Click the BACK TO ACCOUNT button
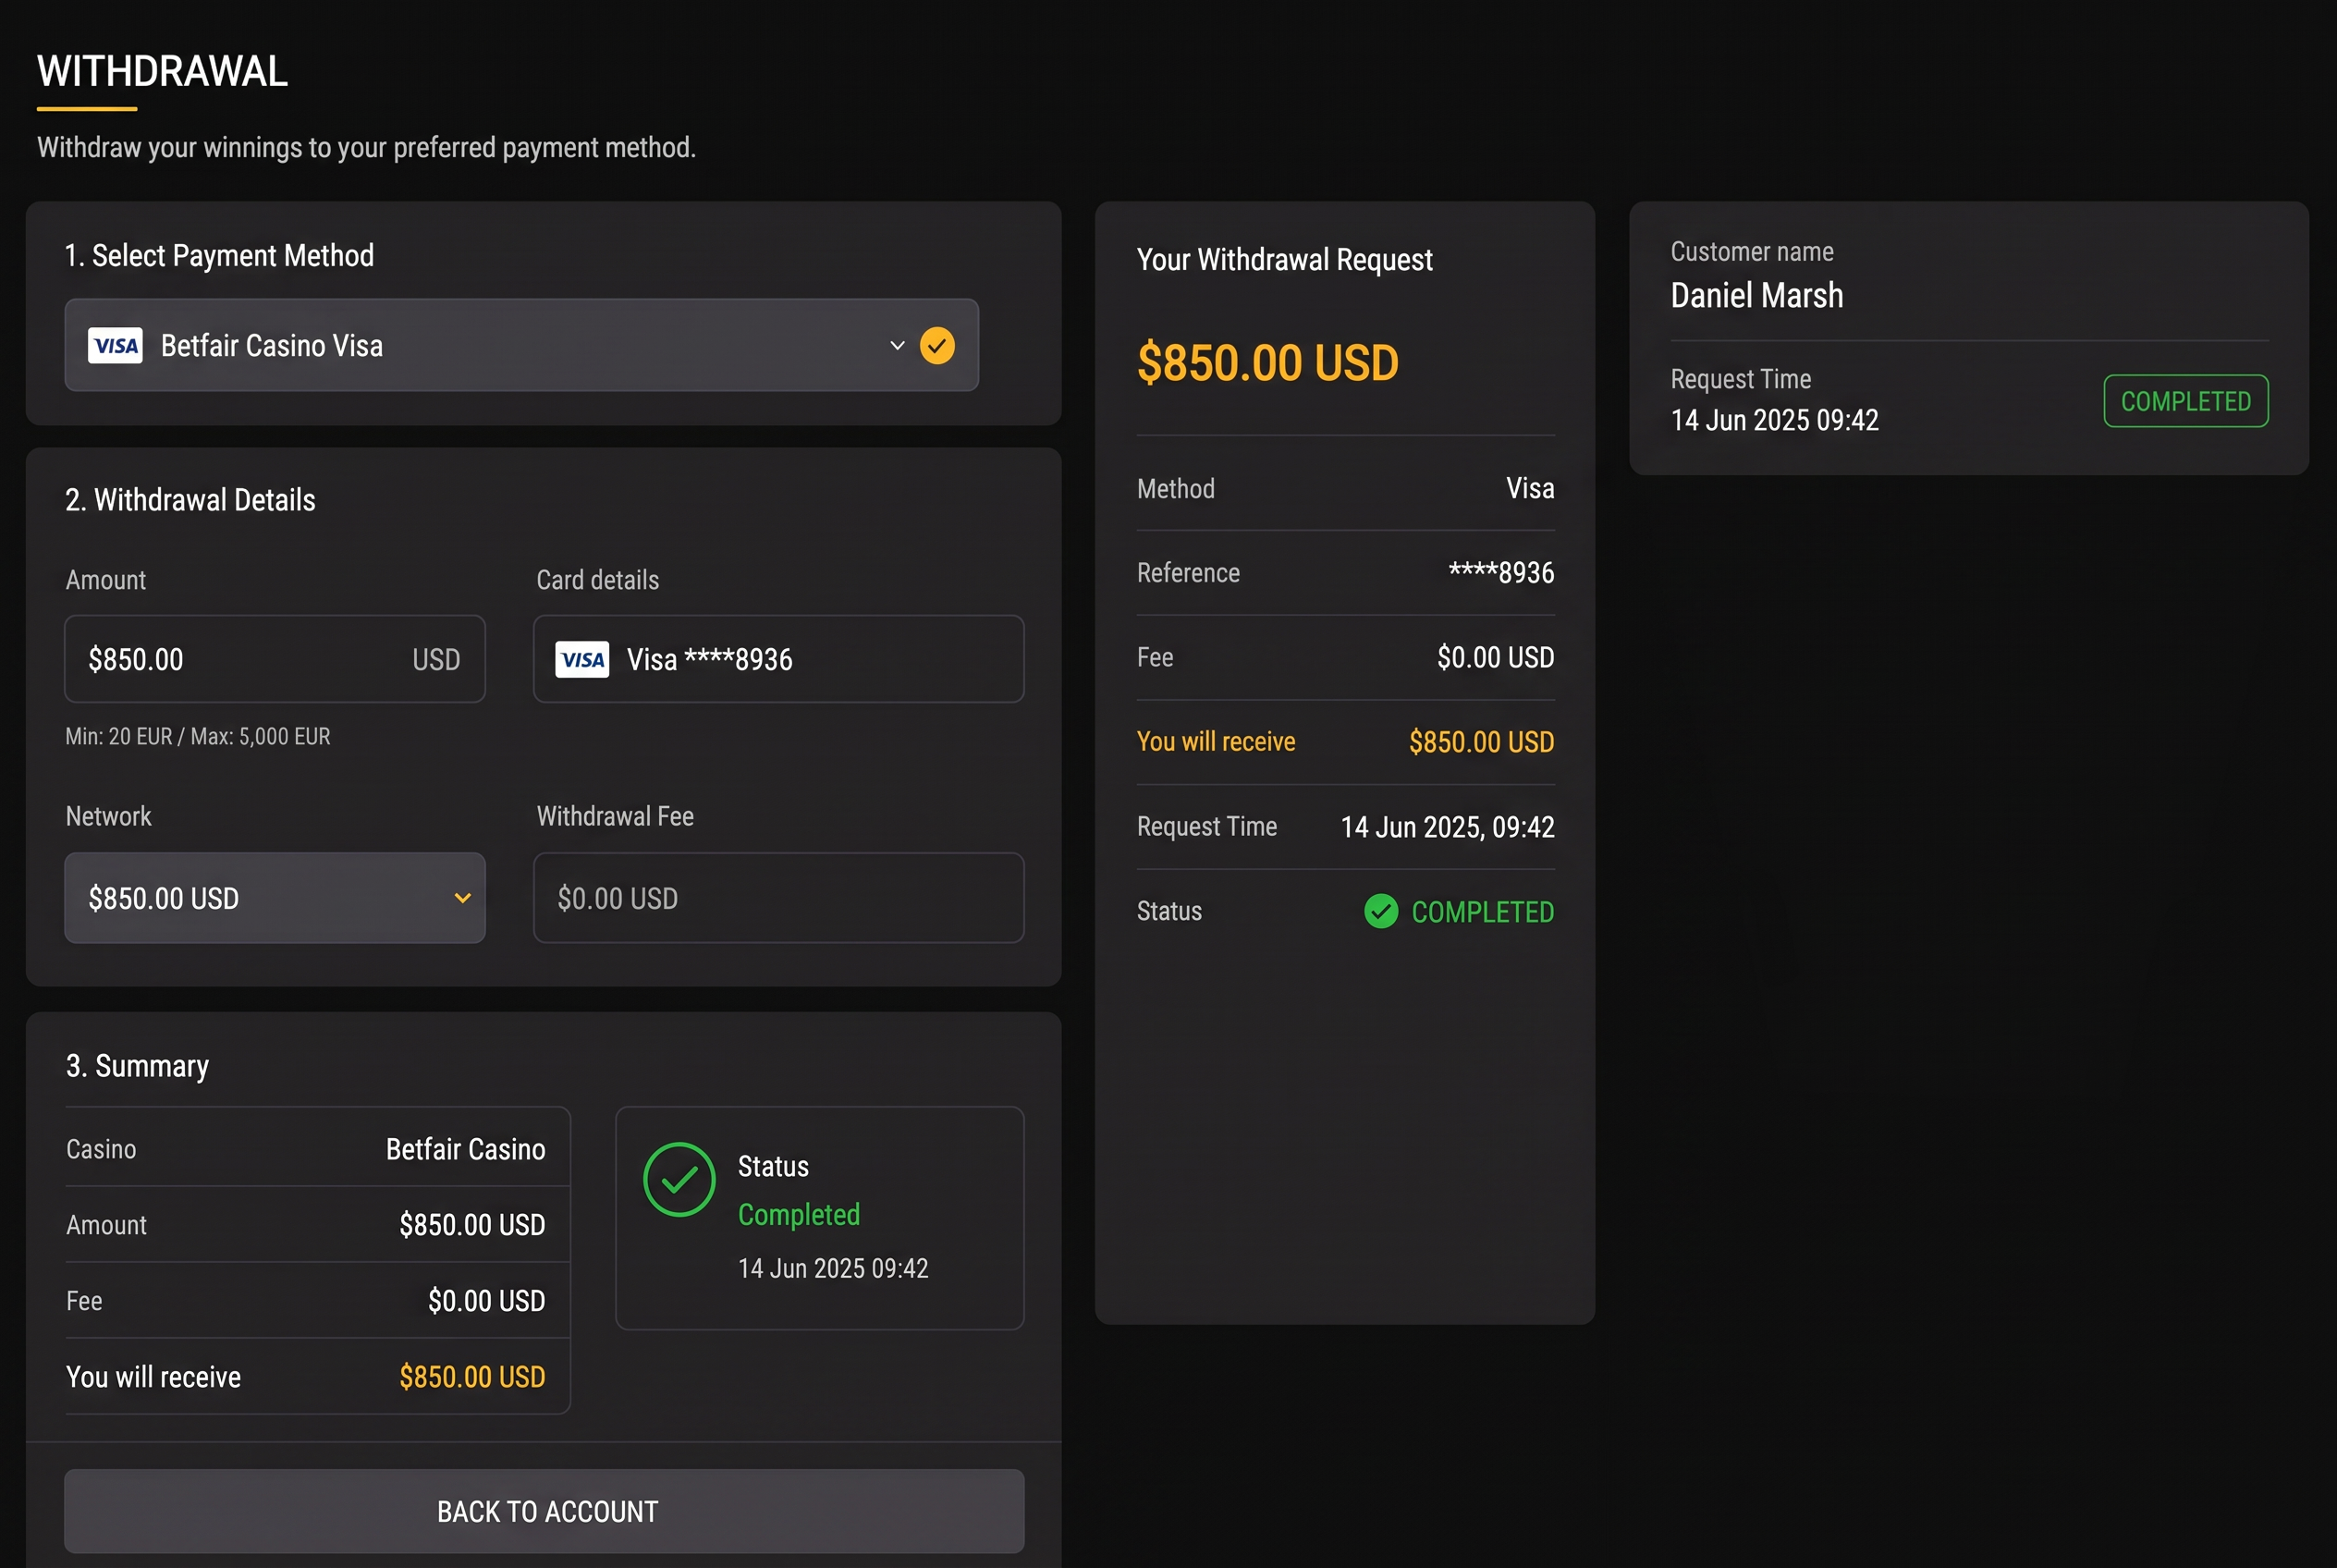Image resolution: width=2337 pixels, height=1568 pixels. pos(544,1511)
